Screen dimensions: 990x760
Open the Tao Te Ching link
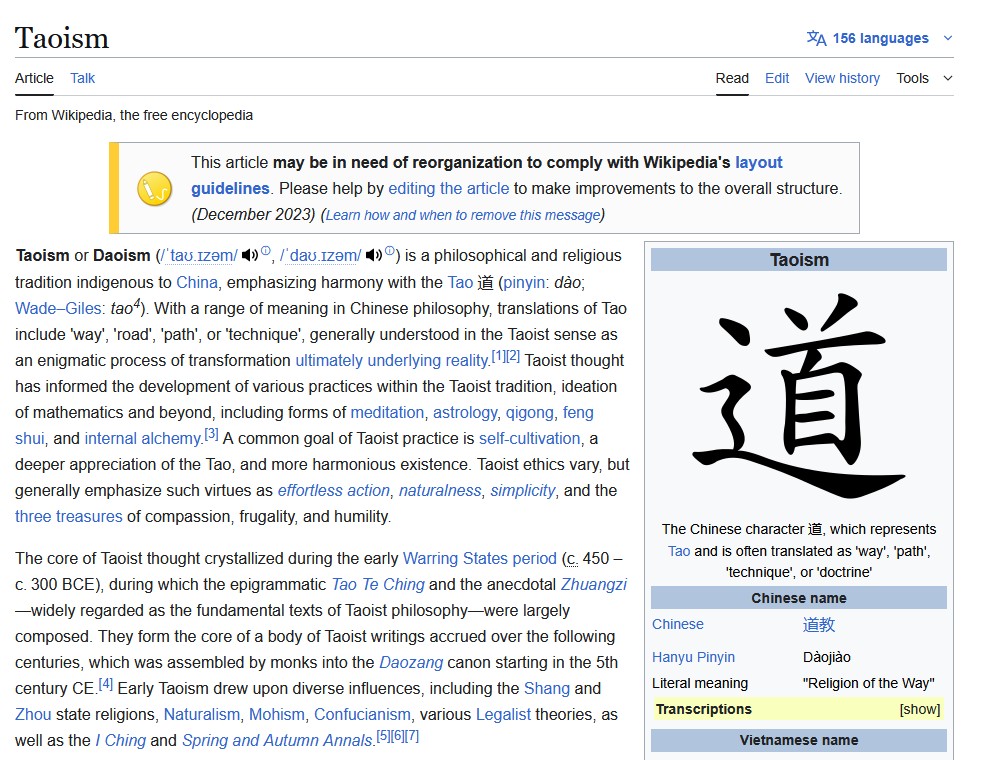(378, 585)
